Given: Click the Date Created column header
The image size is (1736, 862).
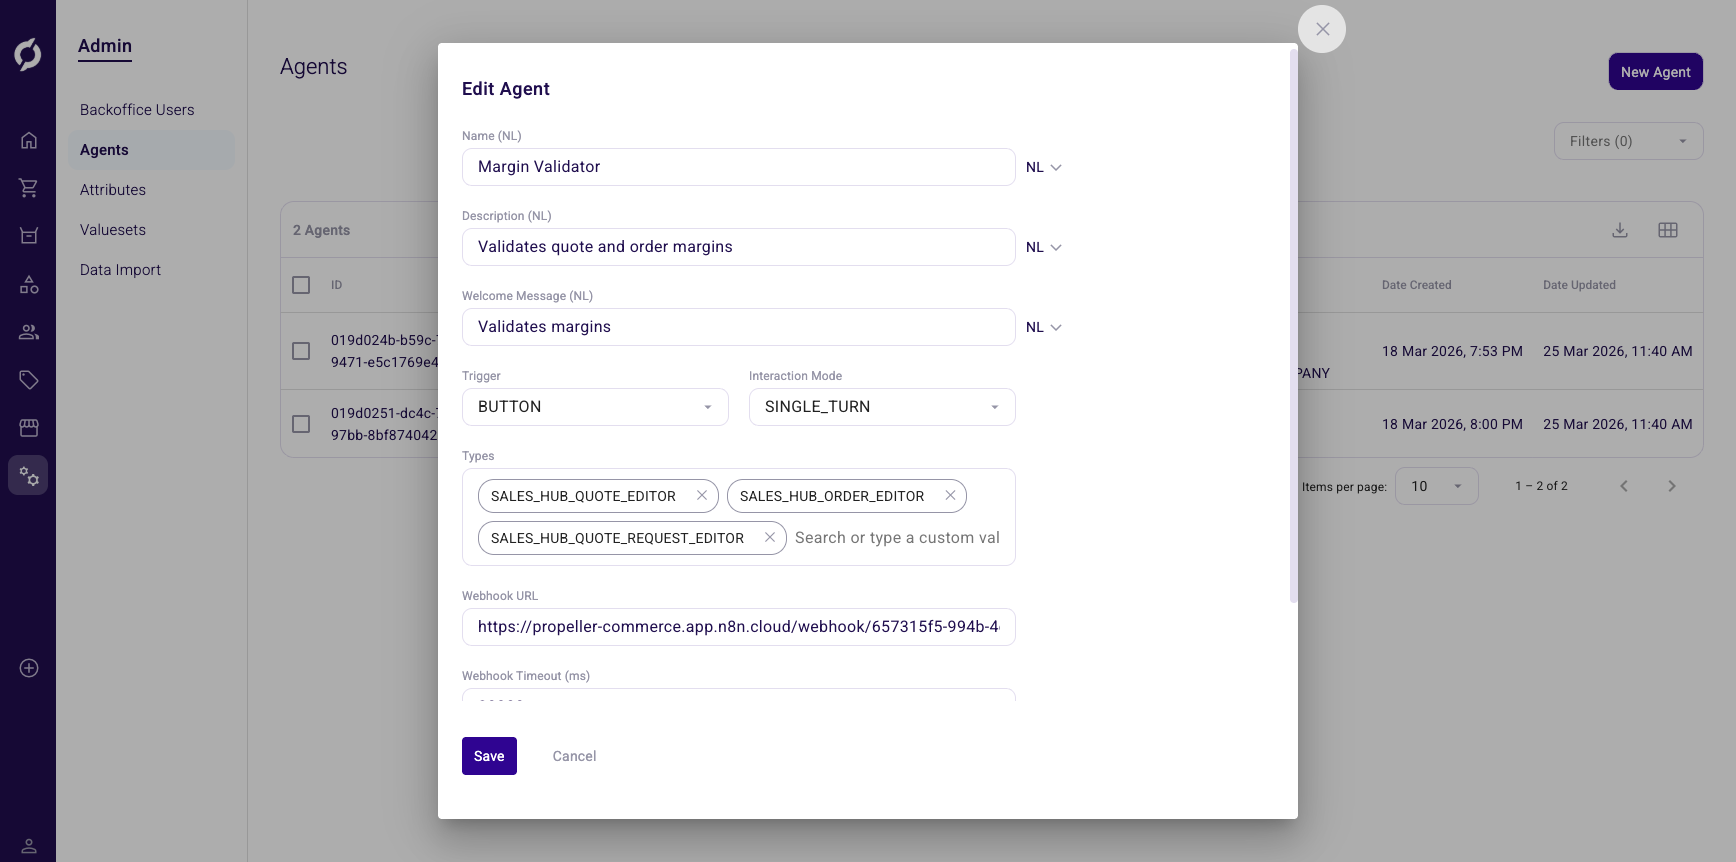Looking at the screenshot, I should click(1416, 285).
